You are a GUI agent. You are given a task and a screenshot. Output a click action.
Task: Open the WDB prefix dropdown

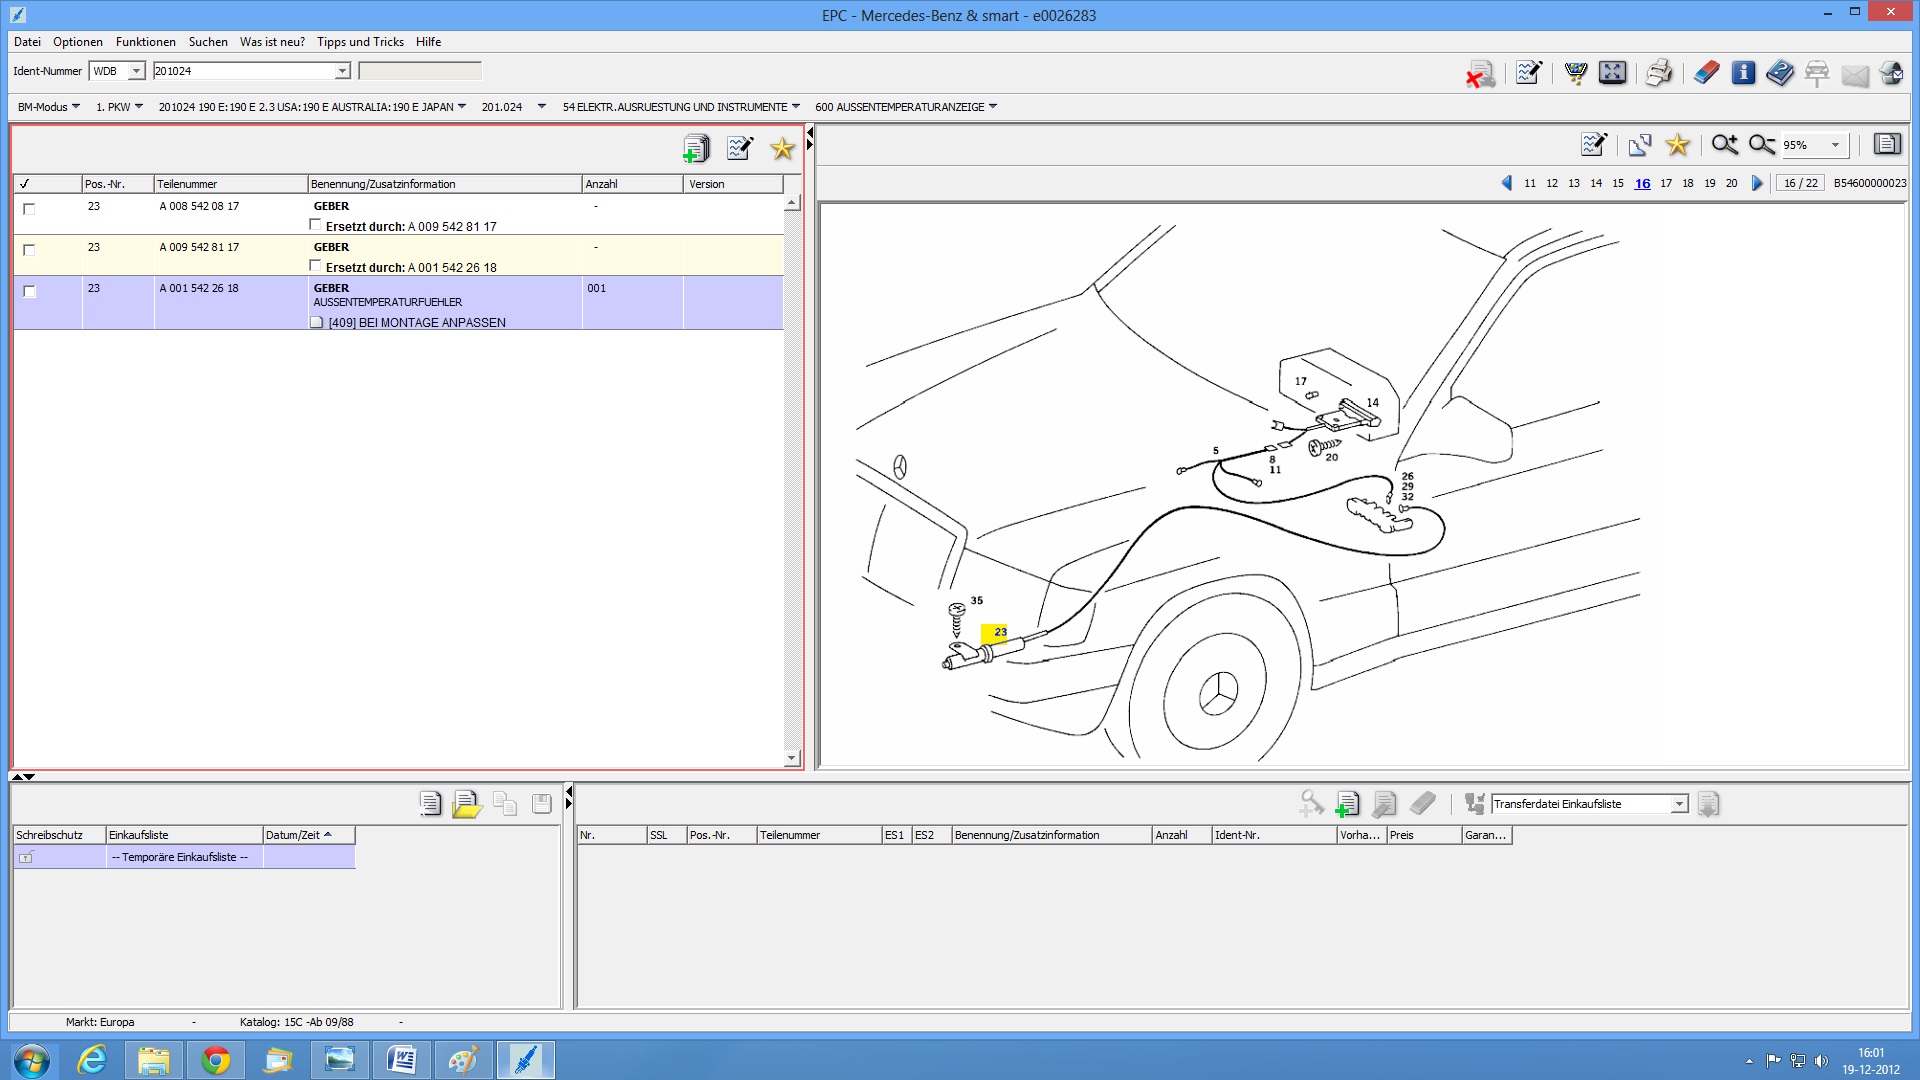[136, 71]
